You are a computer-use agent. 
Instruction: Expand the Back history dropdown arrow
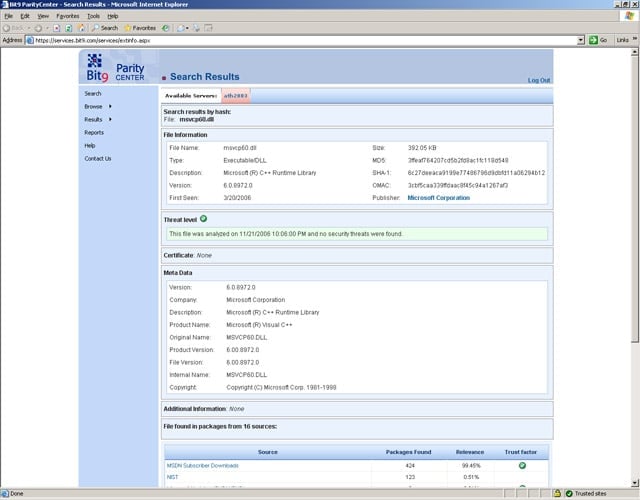[29, 28]
